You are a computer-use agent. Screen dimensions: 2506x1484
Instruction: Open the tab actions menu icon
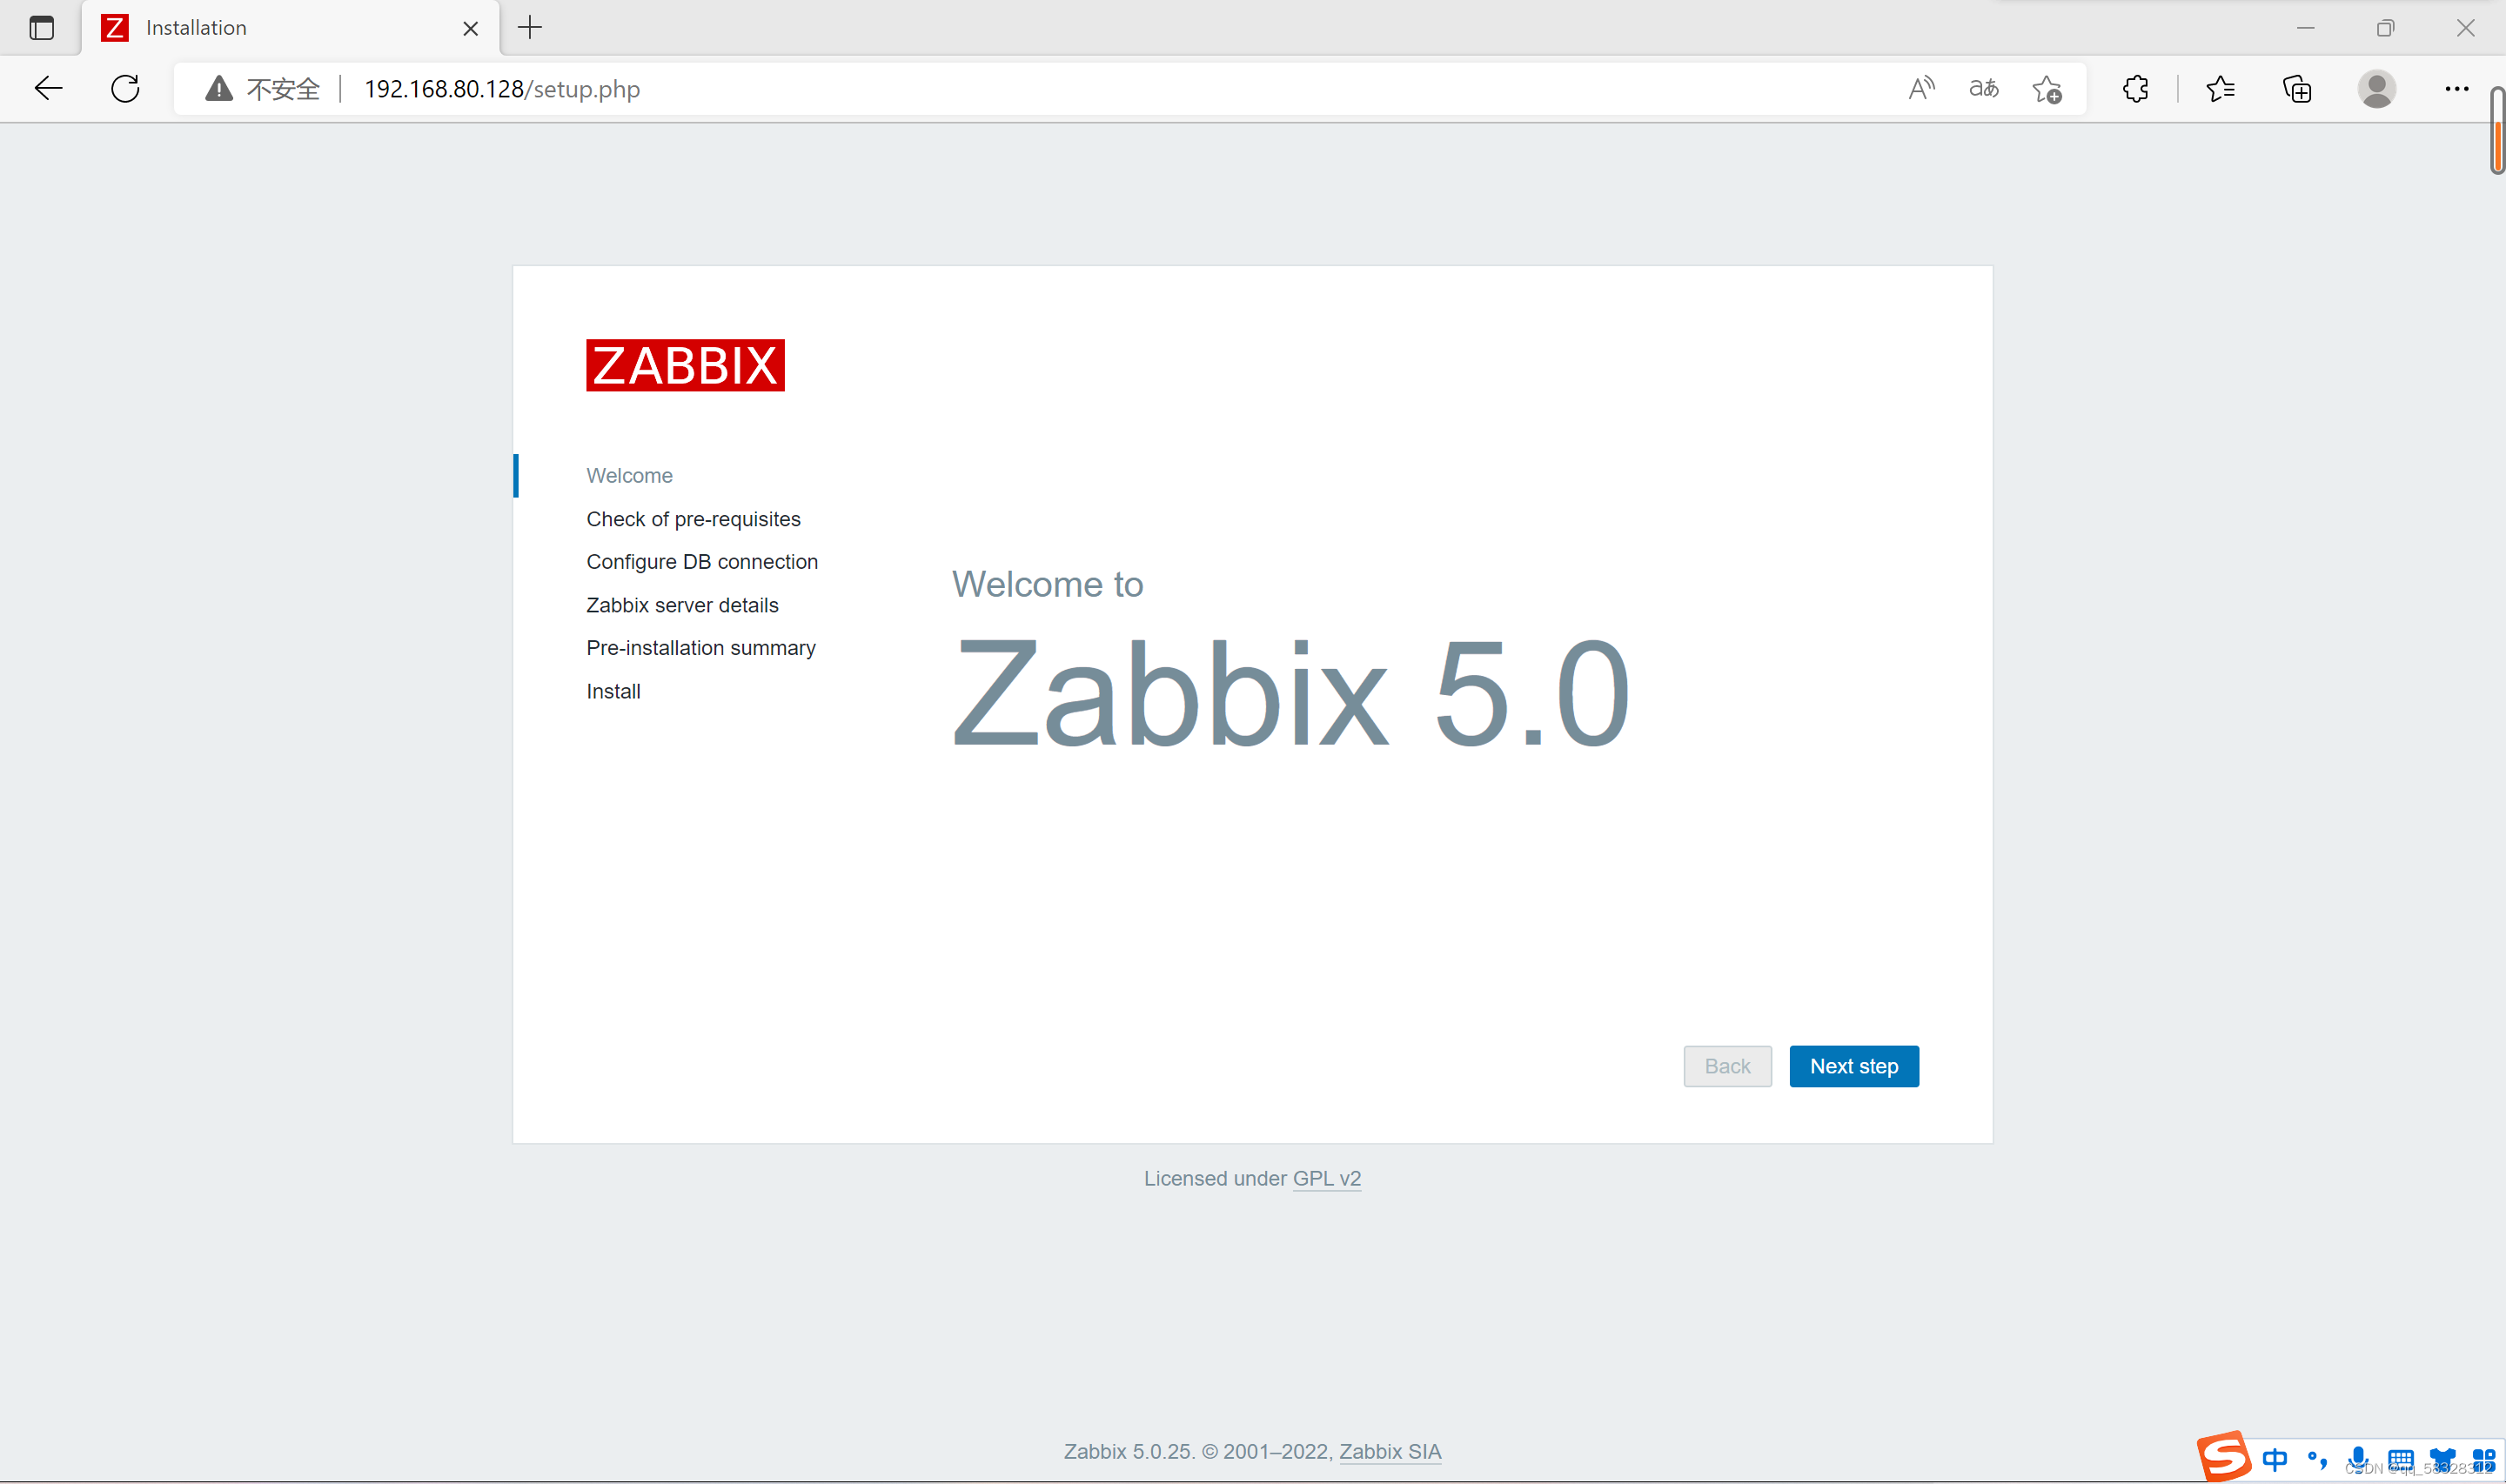41,28
